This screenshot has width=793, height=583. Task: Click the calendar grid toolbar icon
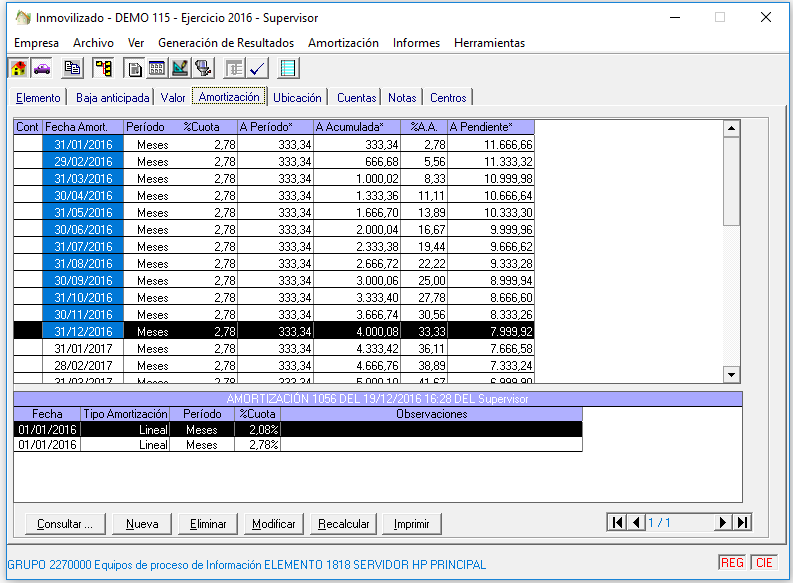point(157,69)
